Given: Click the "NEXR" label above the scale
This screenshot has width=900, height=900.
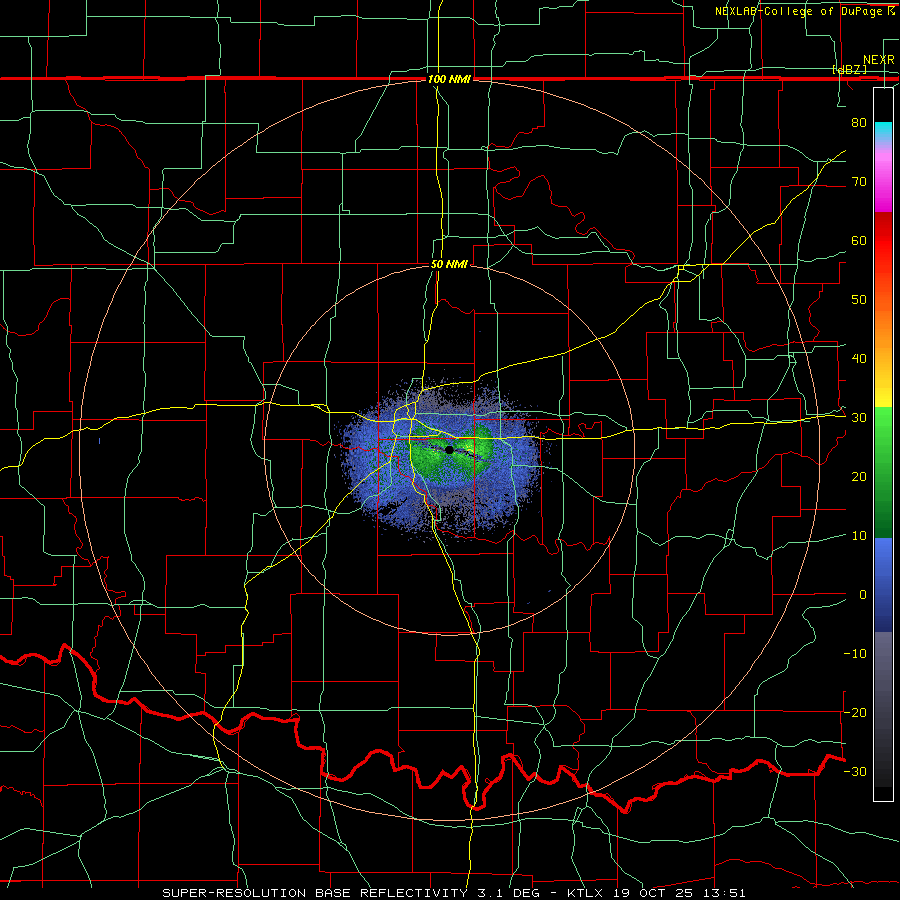Looking at the screenshot, I should tap(879, 60).
